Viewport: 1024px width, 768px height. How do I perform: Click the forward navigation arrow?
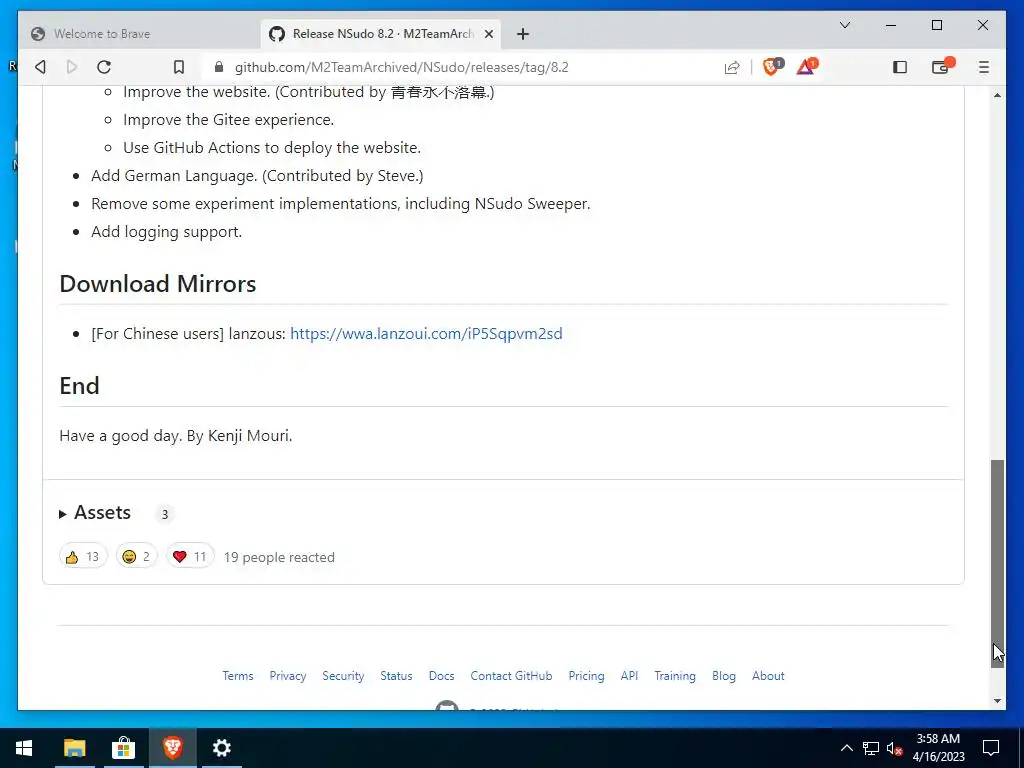coord(72,67)
